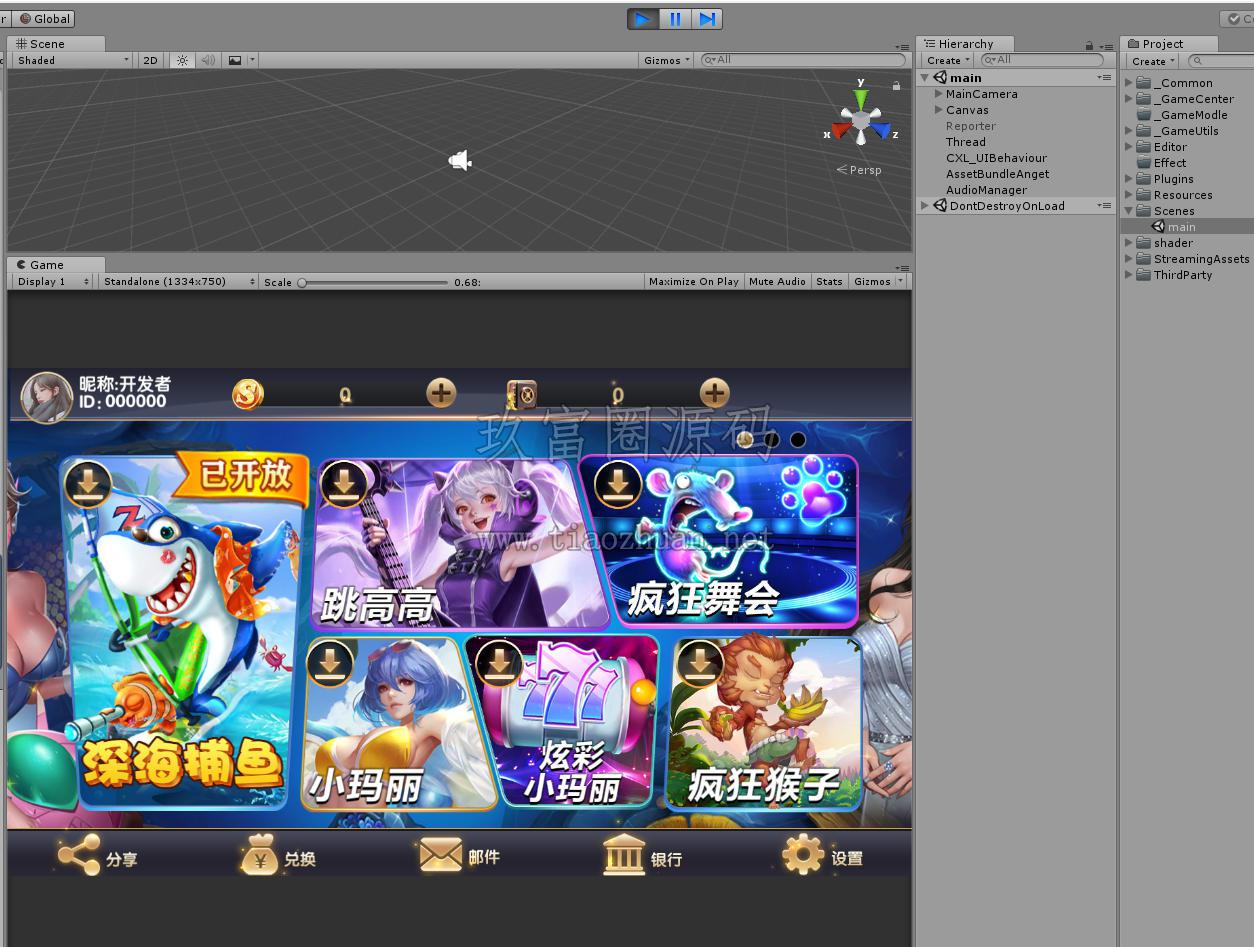Image resolution: width=1254 pixels, height=947 pixels.
Task: Advance one frame with the Step button
Action: pyautogui.click(x=707, y=19)
